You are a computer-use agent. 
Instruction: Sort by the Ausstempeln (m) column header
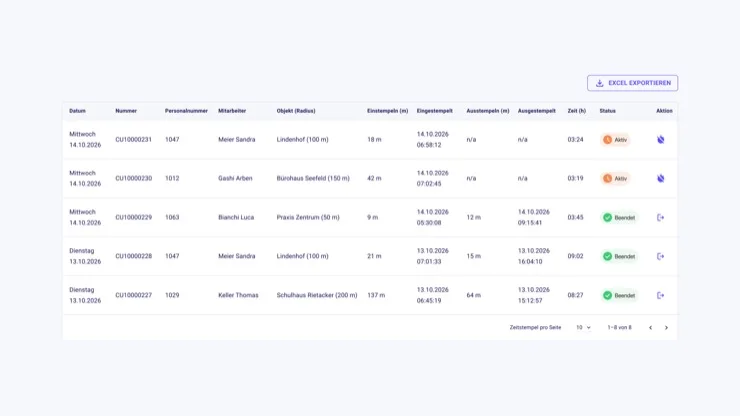click(x=488, y=111)
